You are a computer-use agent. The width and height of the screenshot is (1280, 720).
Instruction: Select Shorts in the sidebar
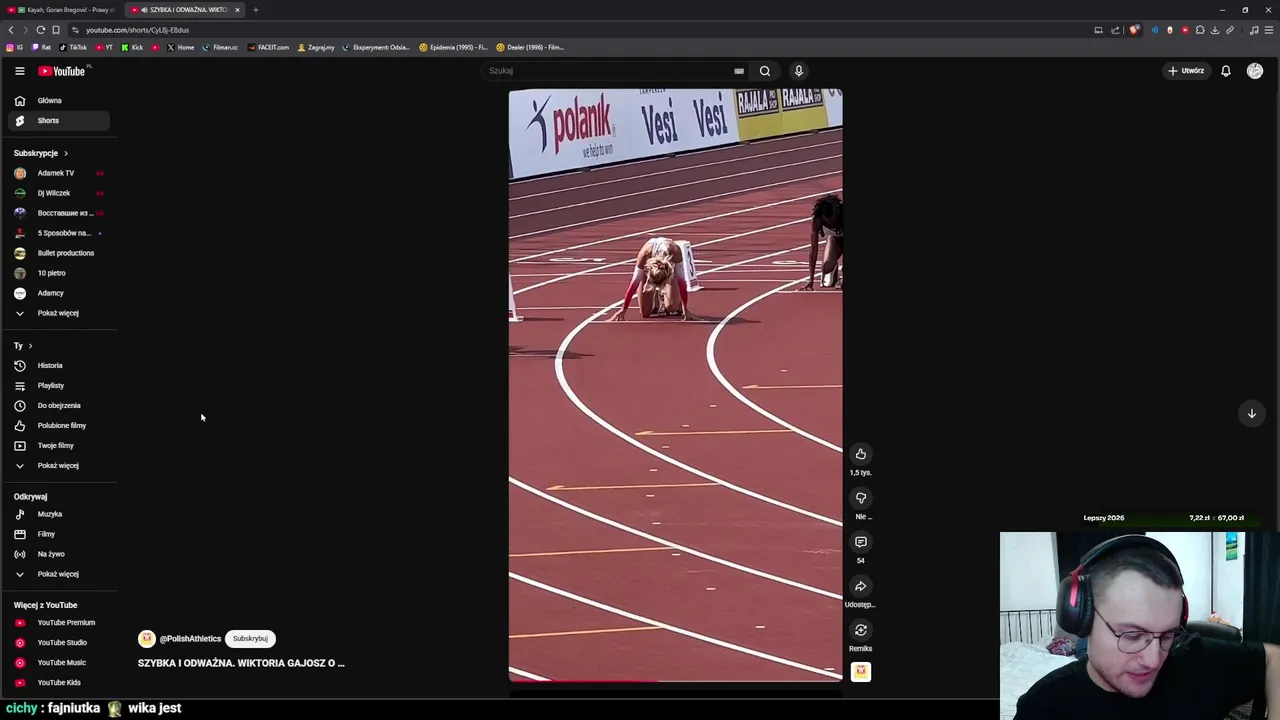58,121
